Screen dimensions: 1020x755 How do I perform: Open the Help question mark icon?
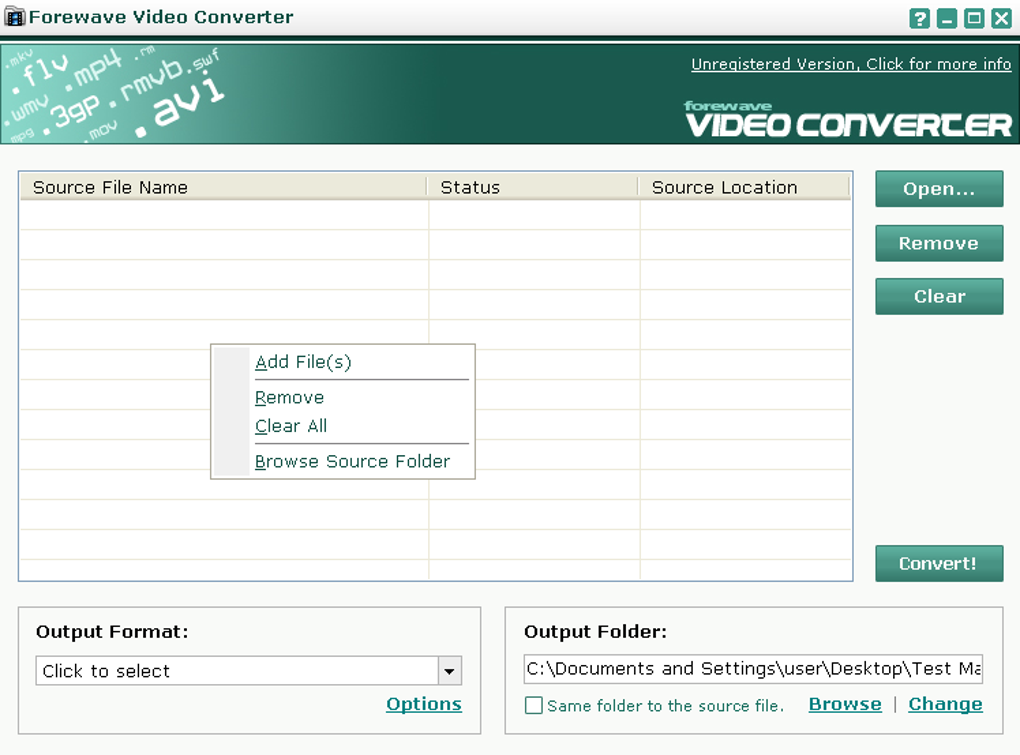point(919,18)
